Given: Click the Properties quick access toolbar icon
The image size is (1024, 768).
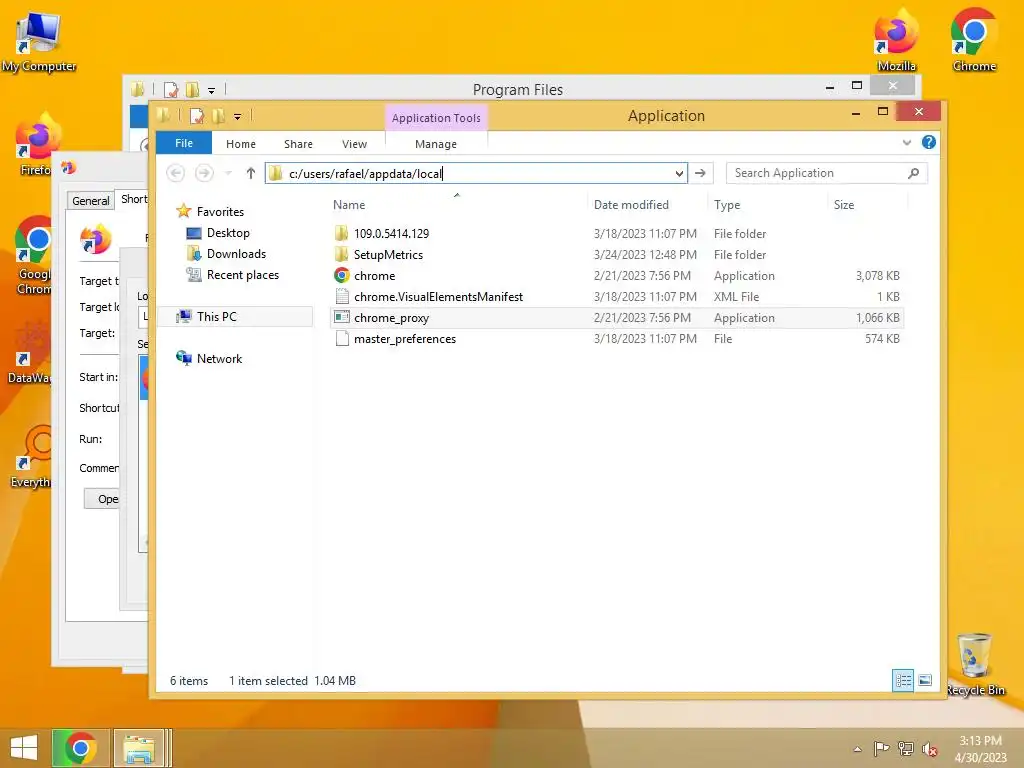Looking at the screenshot, I should pyautogui.click(x=197, y=116).
